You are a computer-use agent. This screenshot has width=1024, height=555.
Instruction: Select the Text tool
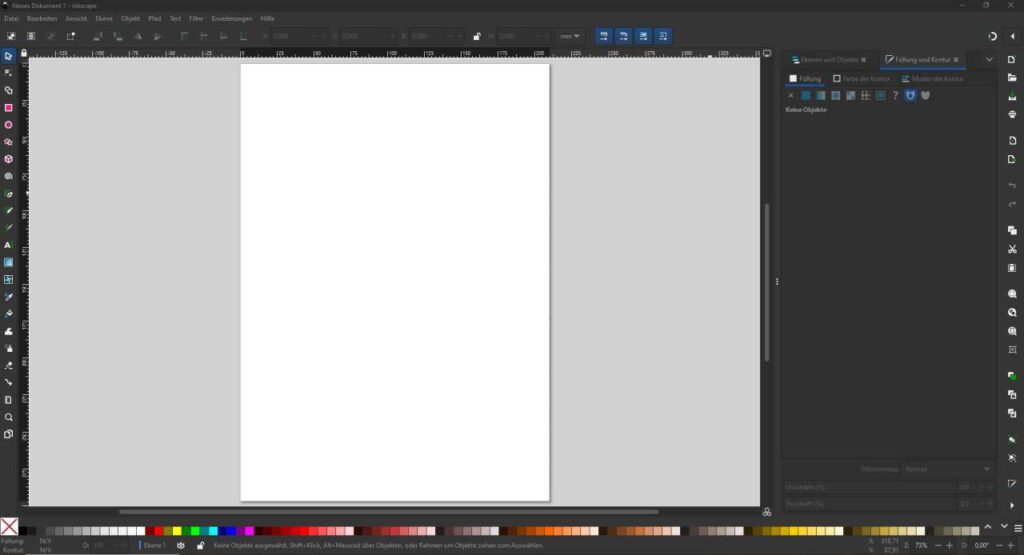pos(8,246)
